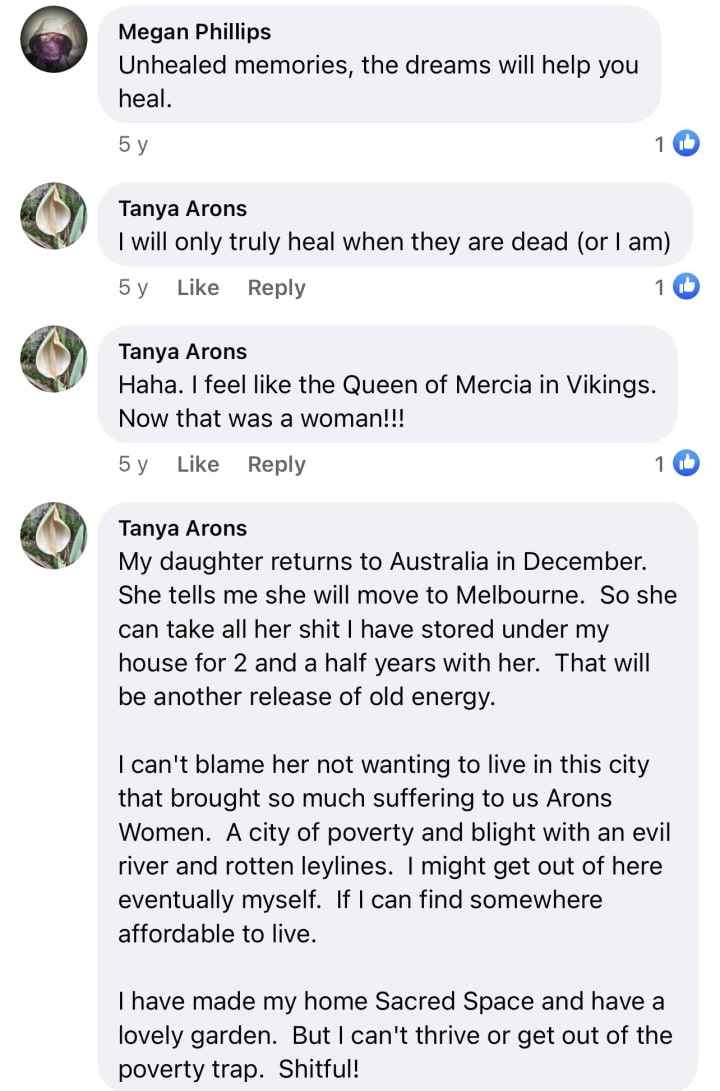Open Megan Phillips name link
The height and width of the screenshot is (1091, 720).
point(194,32)
